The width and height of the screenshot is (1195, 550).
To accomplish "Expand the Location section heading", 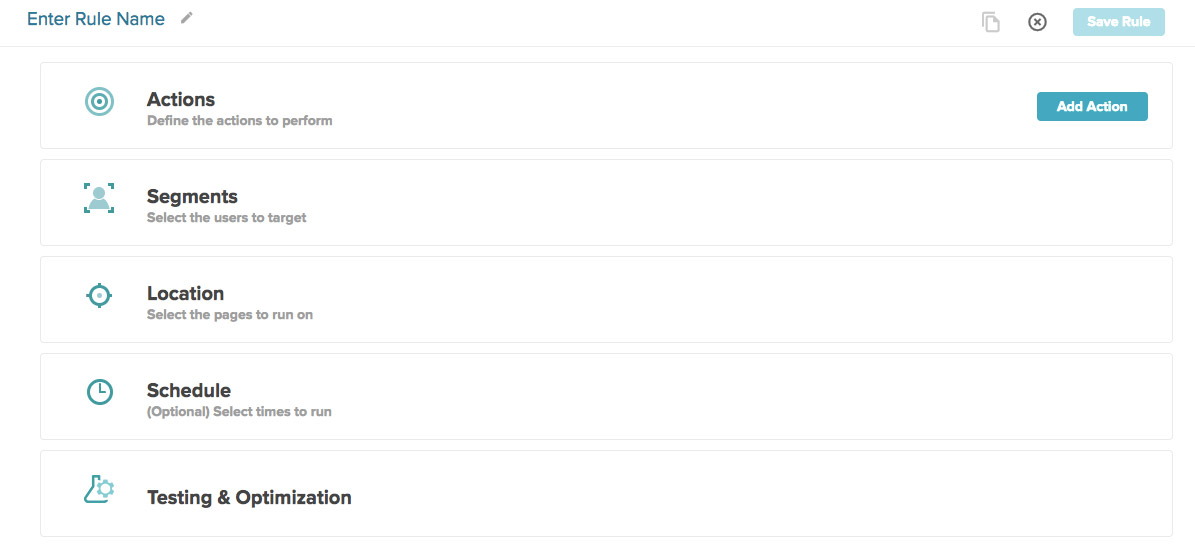I will [185, 293].
